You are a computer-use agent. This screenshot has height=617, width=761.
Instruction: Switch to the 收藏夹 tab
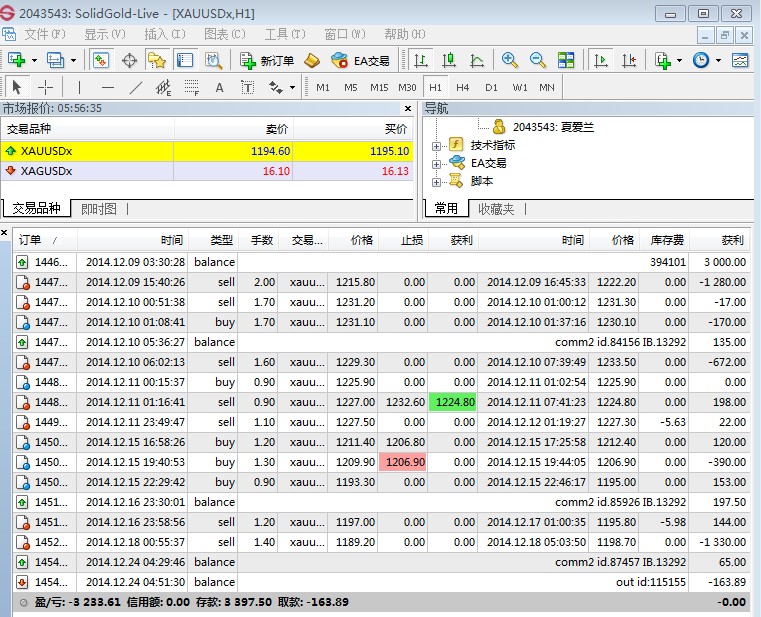[x=496, y=209]
